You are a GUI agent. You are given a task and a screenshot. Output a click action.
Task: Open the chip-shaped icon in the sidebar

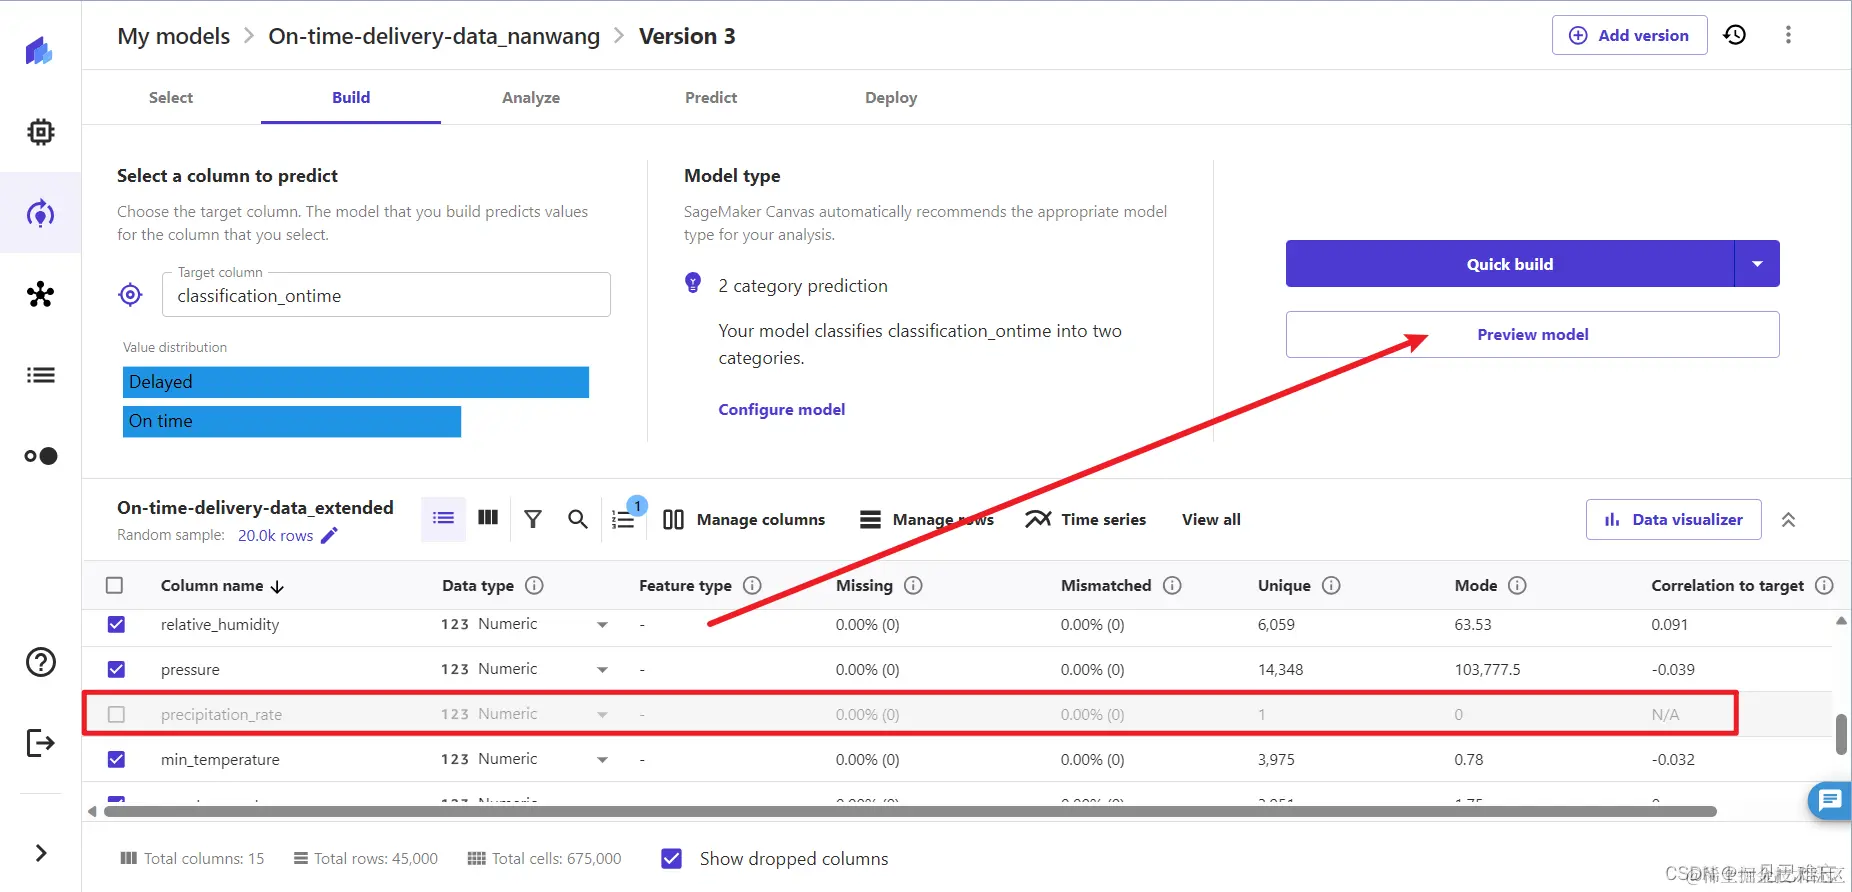(x=40, y=132)
